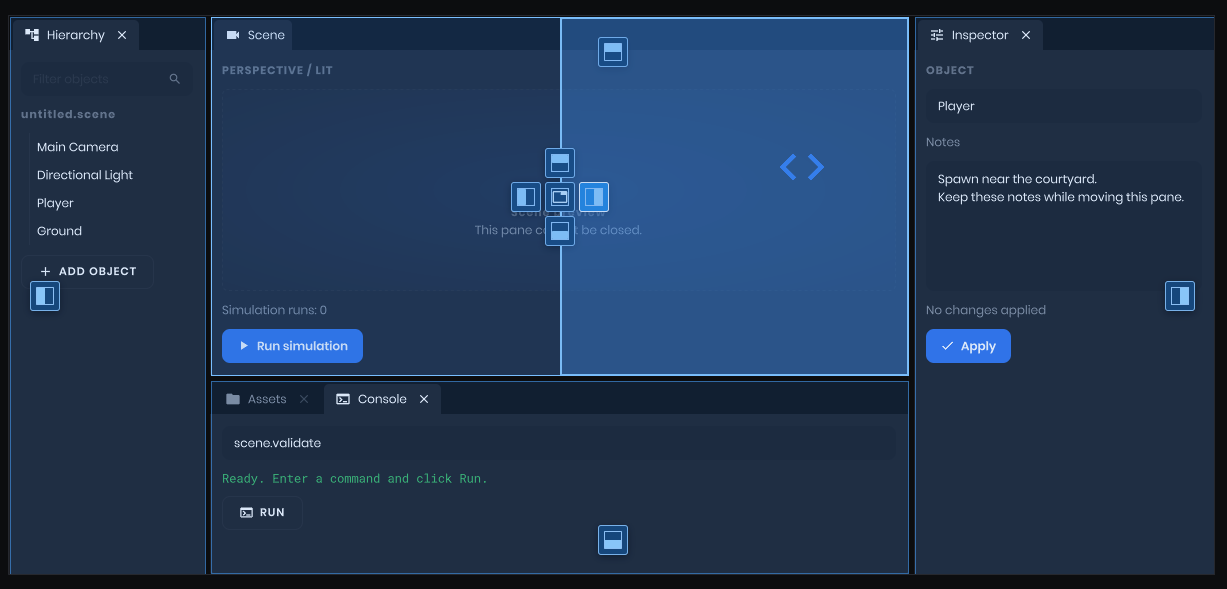Click the center dock-left drop indicator
The width and height of the screenshot is (1227, 589).
click(526, 197)
